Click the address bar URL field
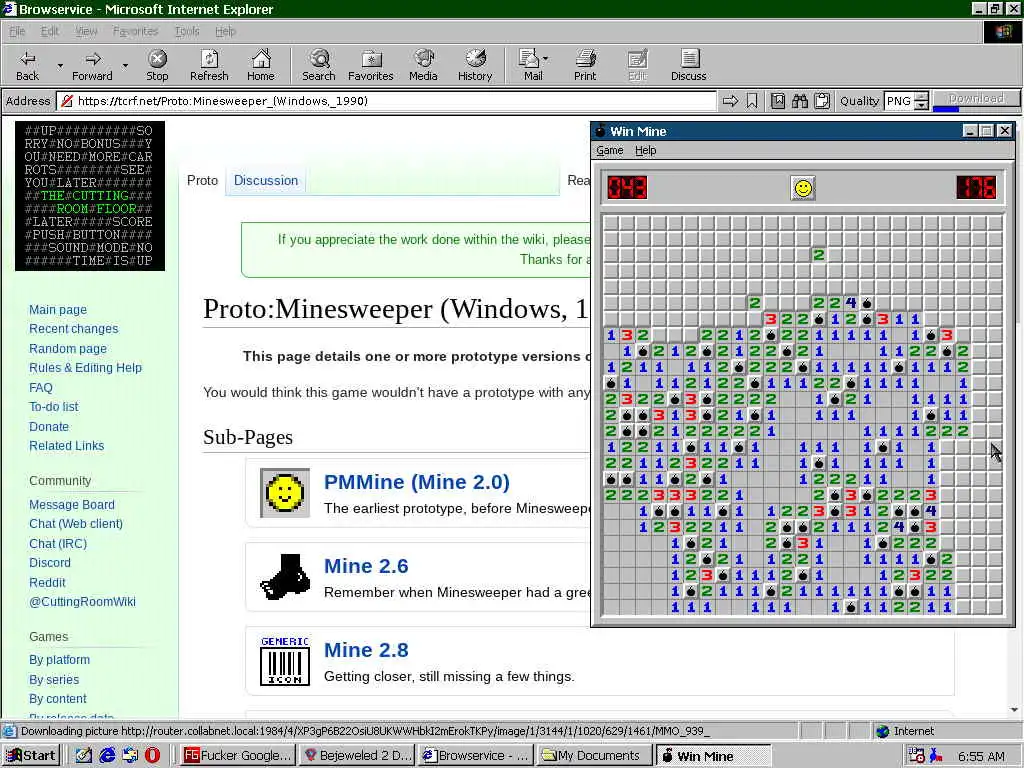Image resolution: width=1024 pixels, height=768 pixels. coord(387,101)
